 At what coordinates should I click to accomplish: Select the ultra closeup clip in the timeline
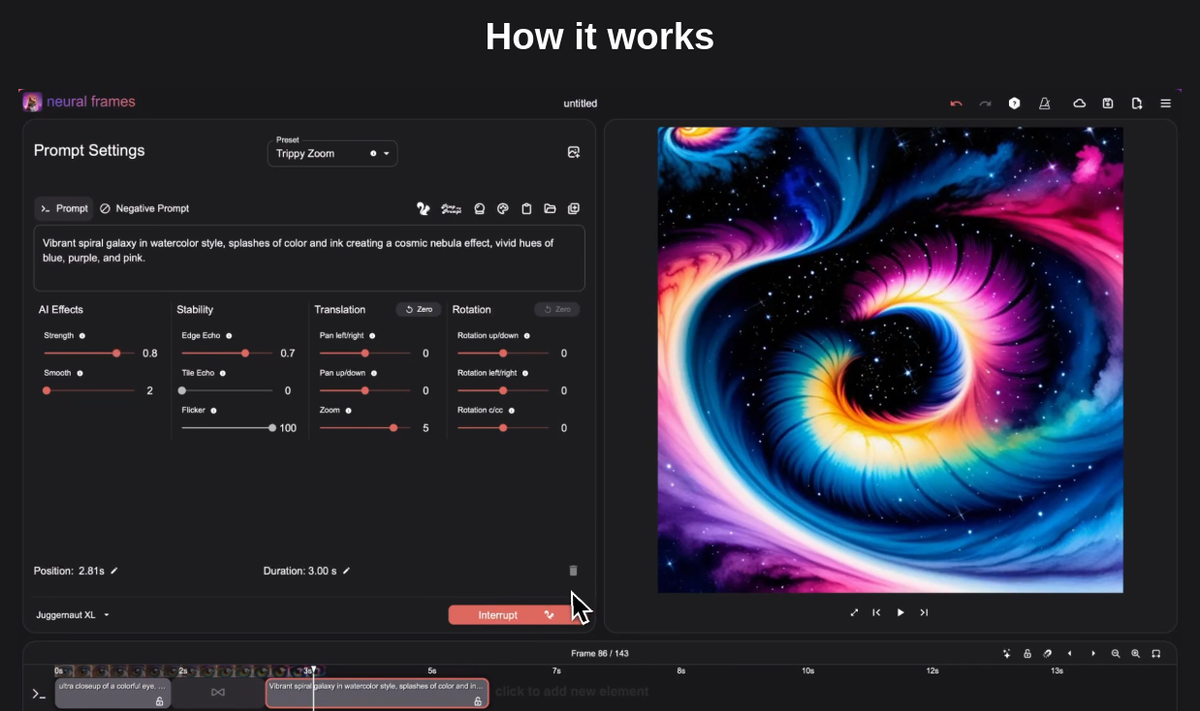pos(113,692)
